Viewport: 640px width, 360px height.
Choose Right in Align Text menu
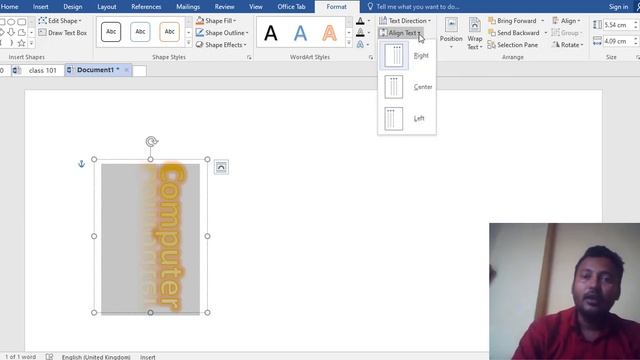pos(407,56)
